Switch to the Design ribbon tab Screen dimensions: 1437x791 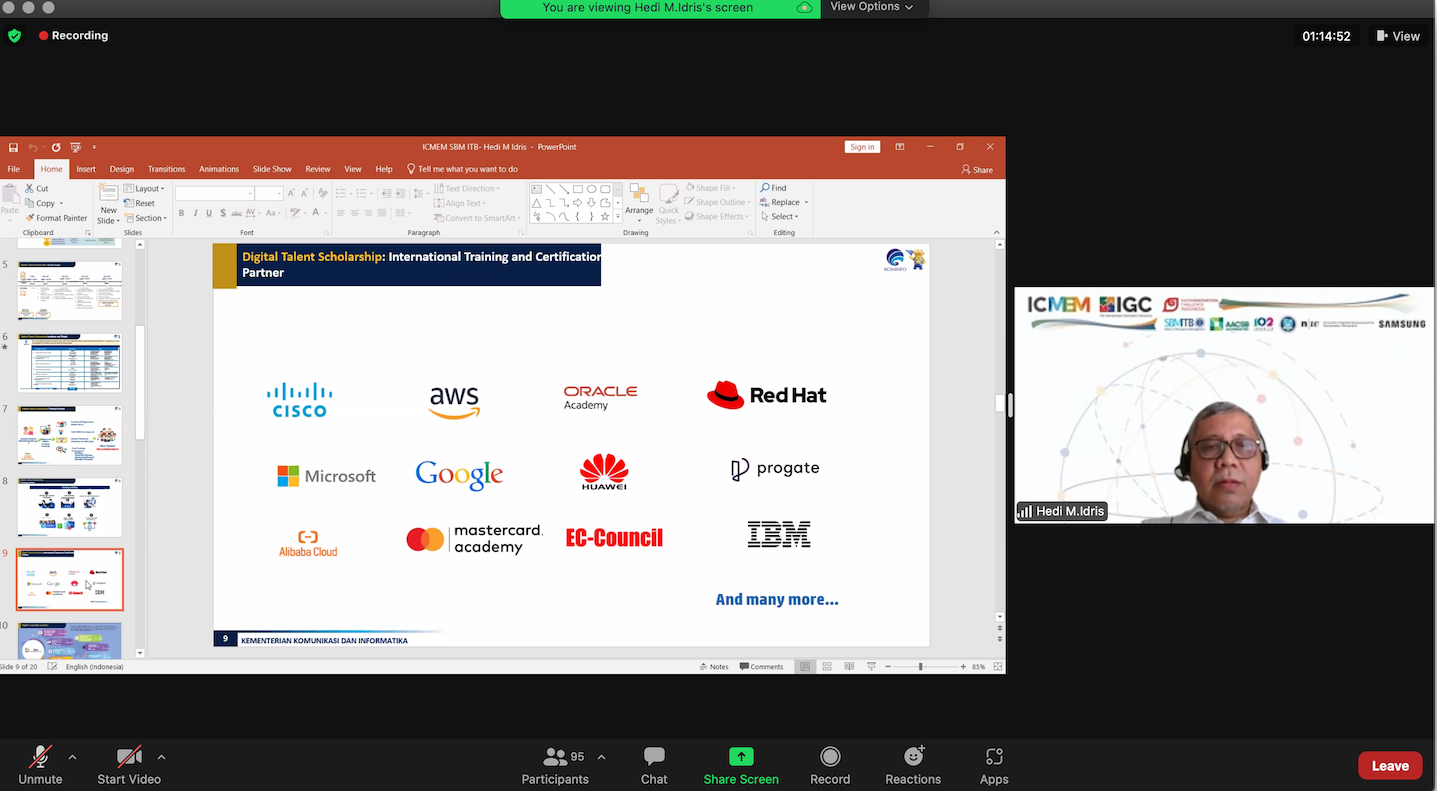click(122, 169)
